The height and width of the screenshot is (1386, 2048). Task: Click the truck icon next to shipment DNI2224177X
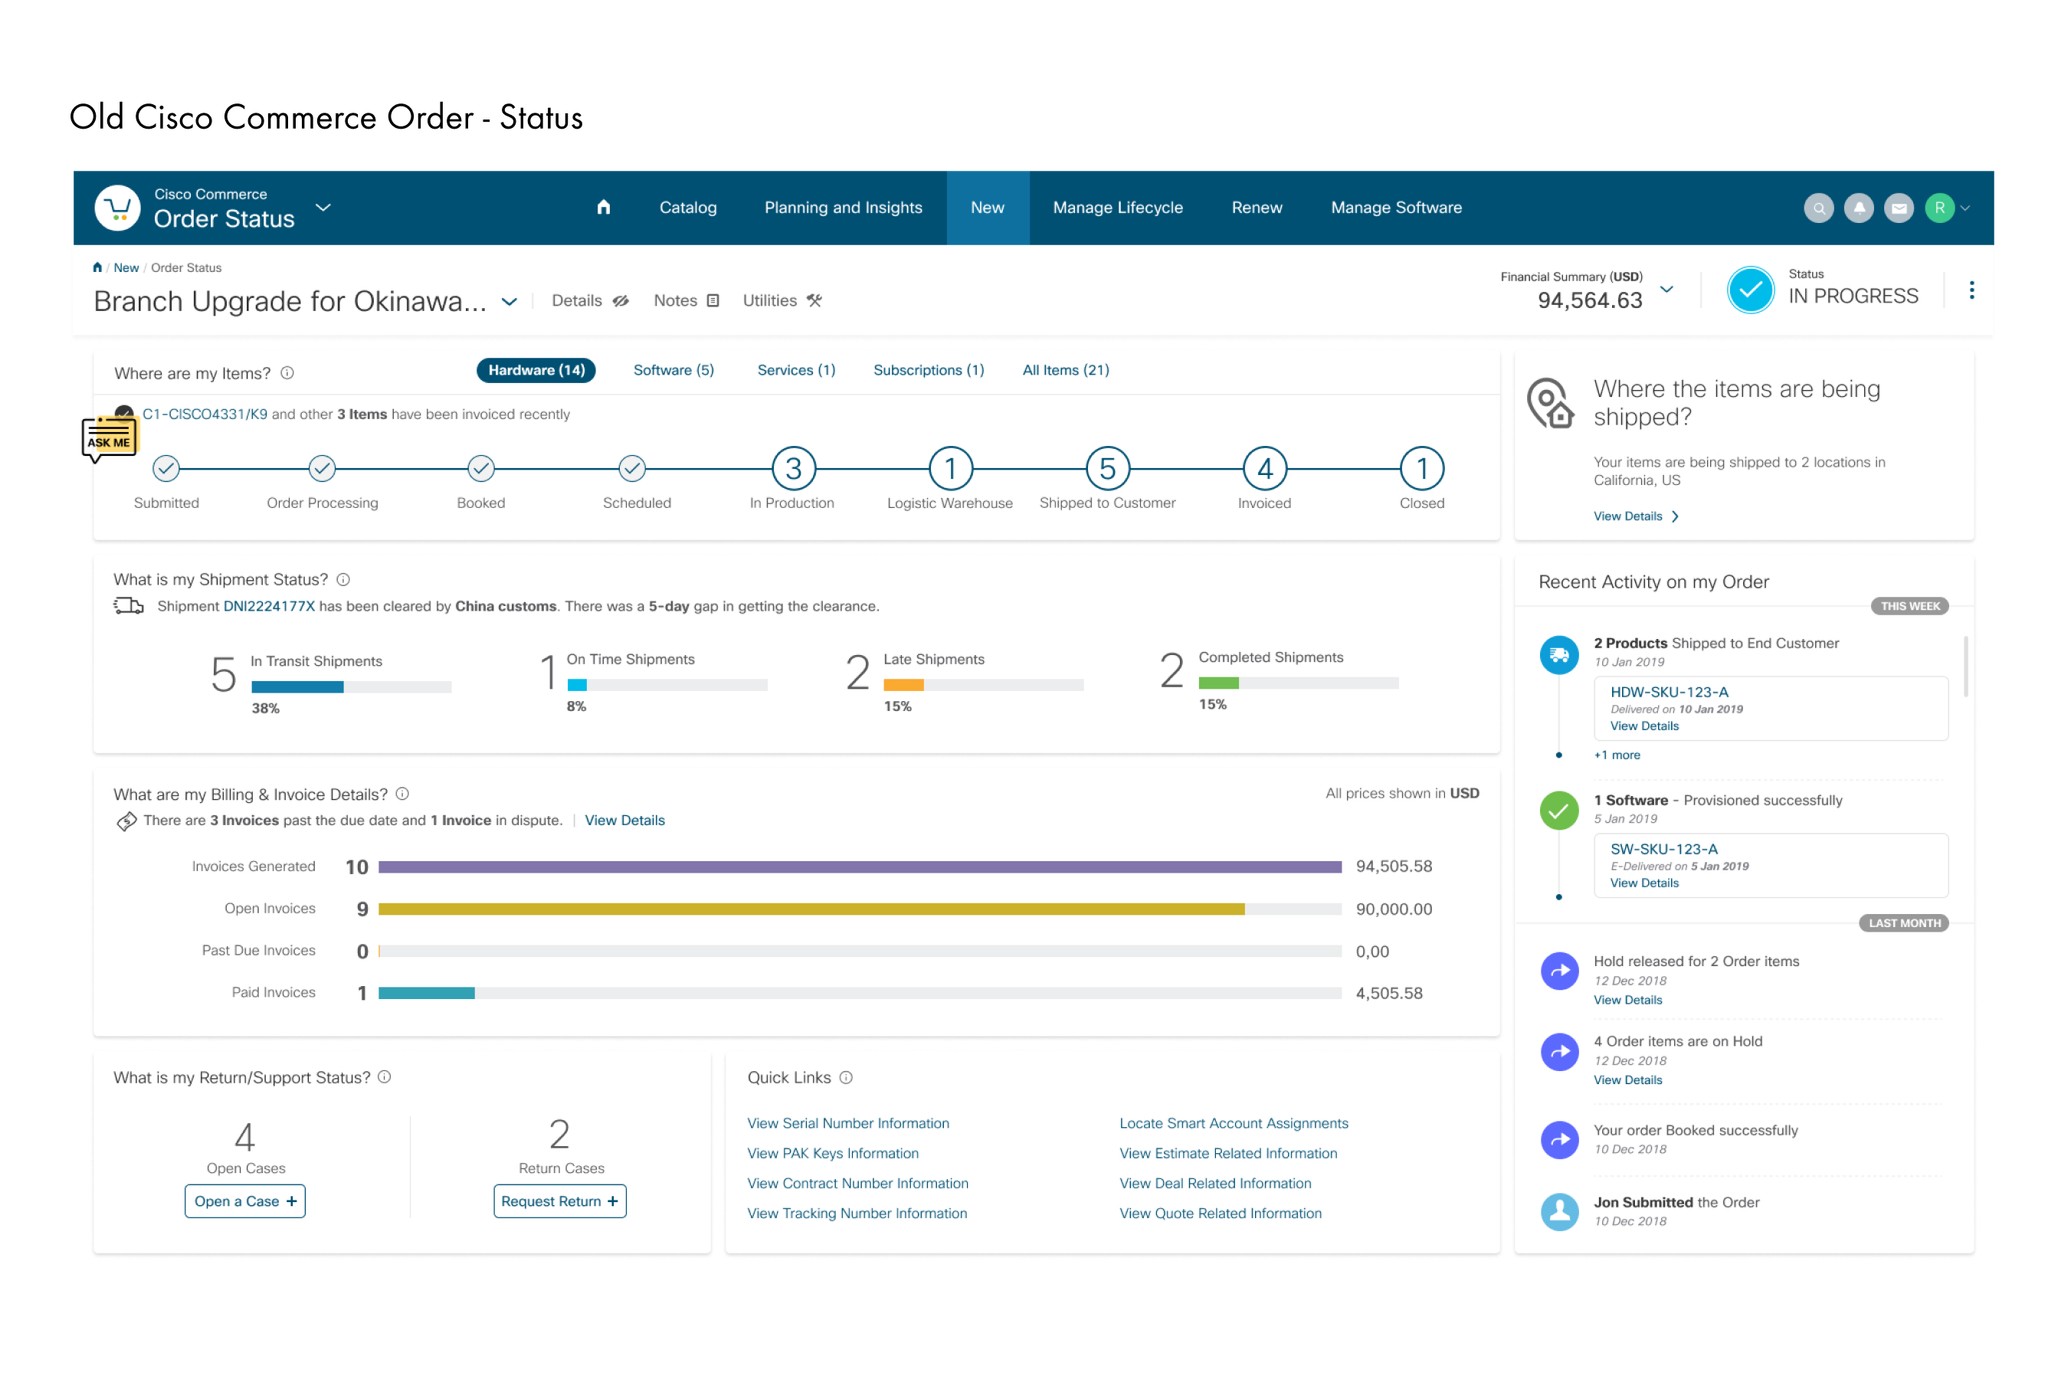coord(129,605)
